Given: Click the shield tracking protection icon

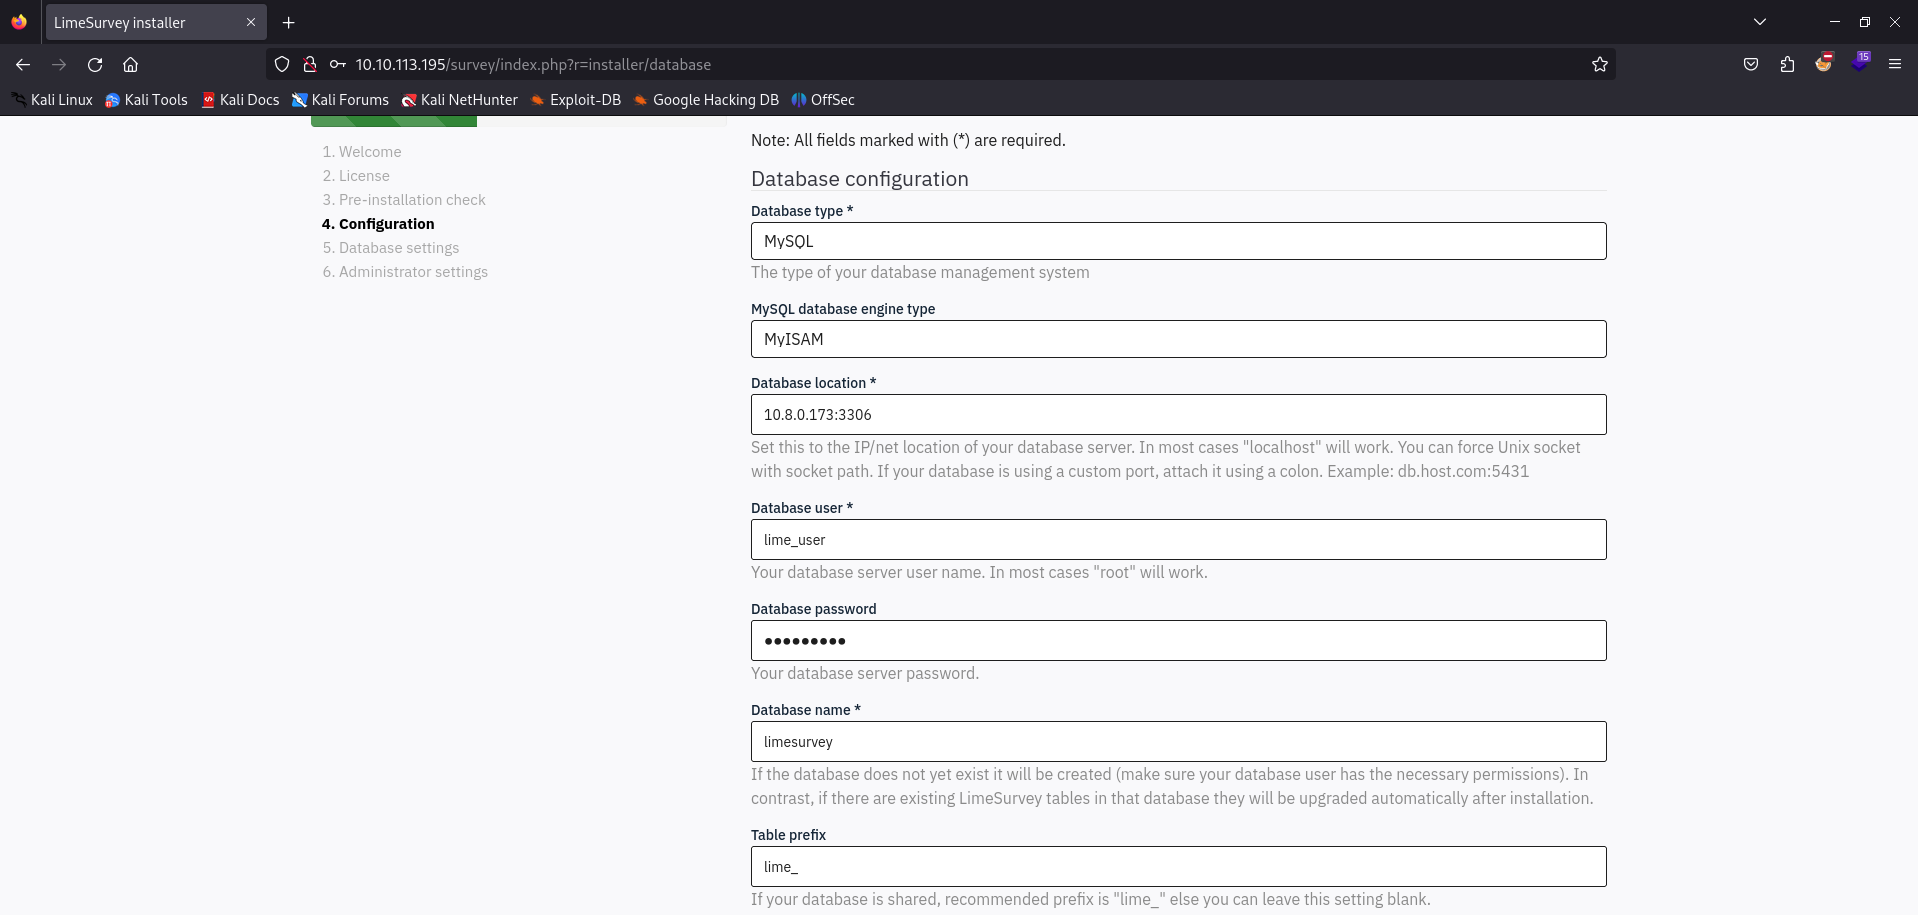Looking at the screenshot, I should 282,65.
